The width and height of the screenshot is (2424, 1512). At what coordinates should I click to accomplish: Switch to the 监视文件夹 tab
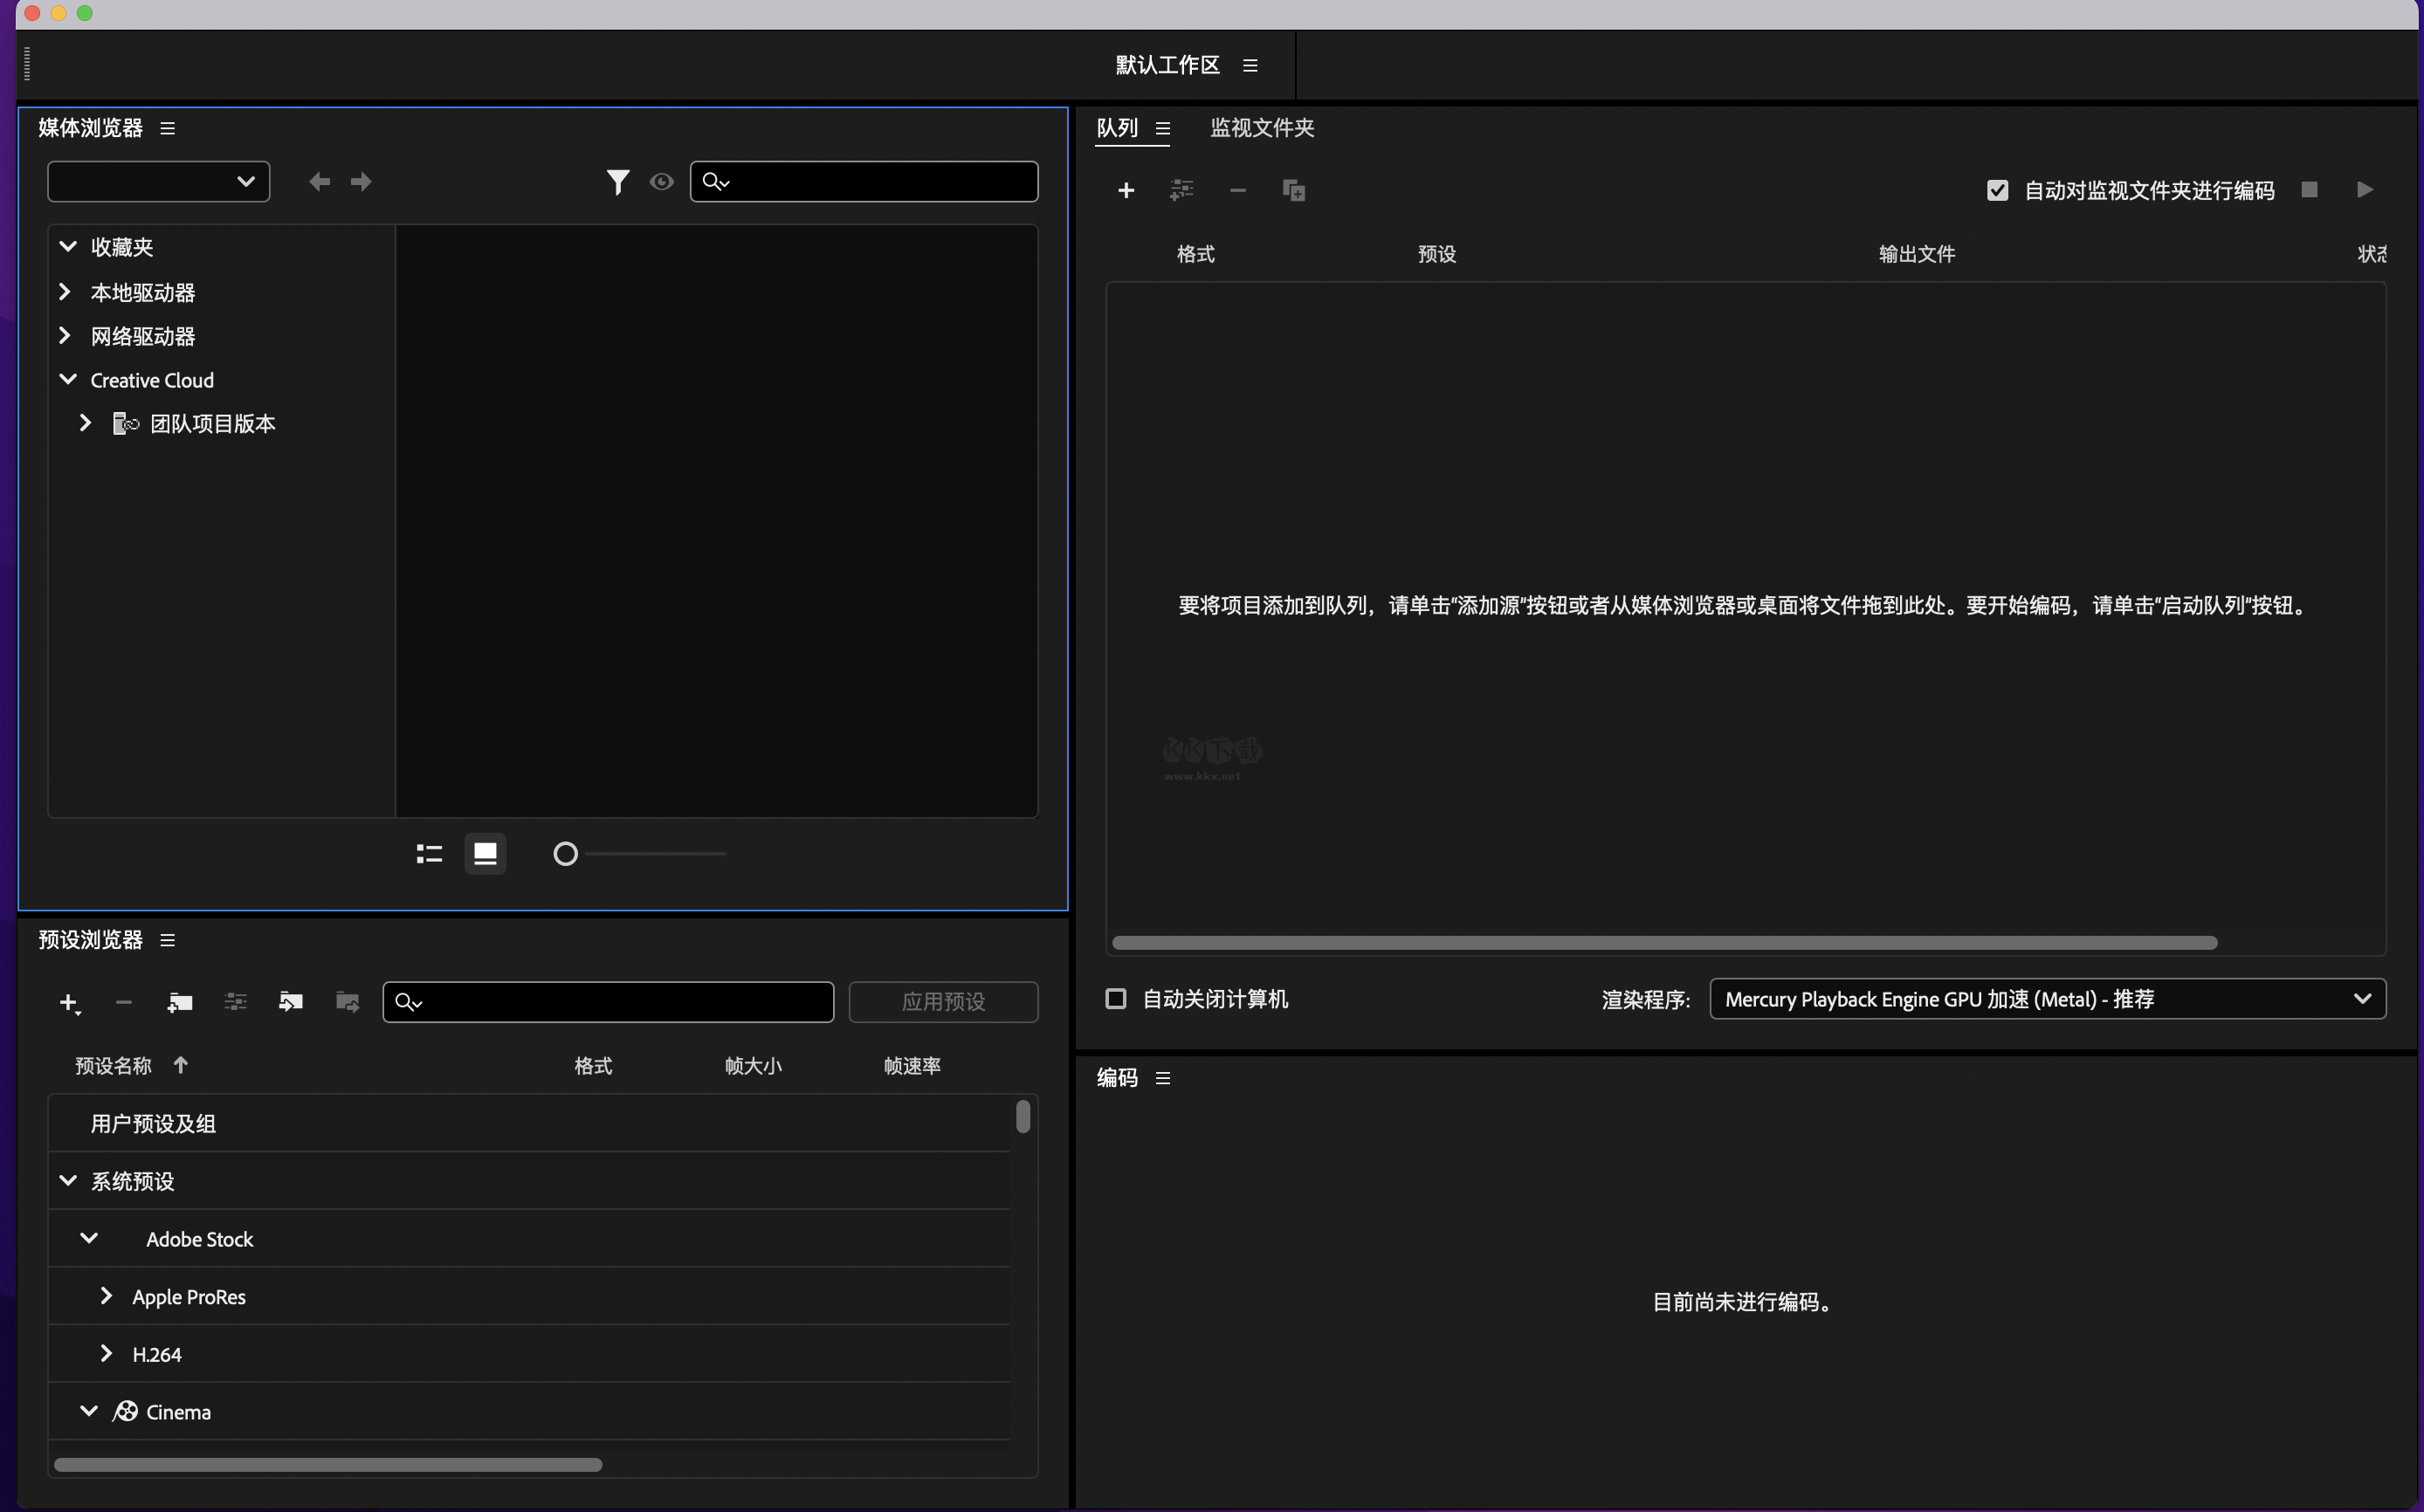(x=1262, y=128)
